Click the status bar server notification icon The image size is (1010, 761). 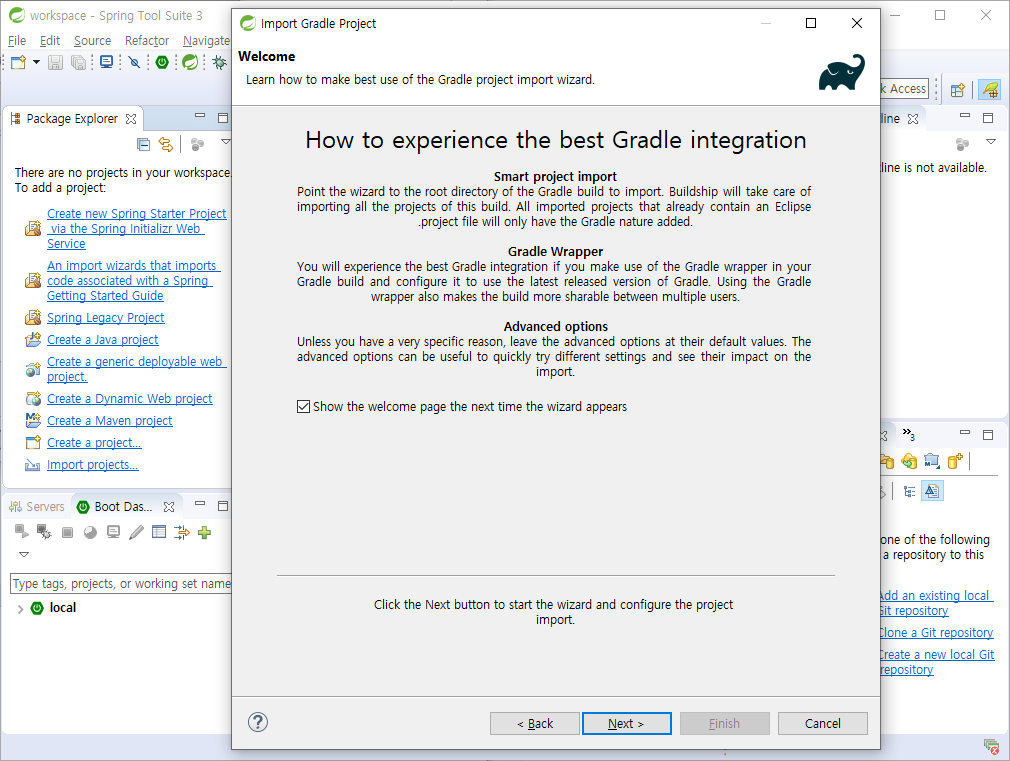pos(991,747)
